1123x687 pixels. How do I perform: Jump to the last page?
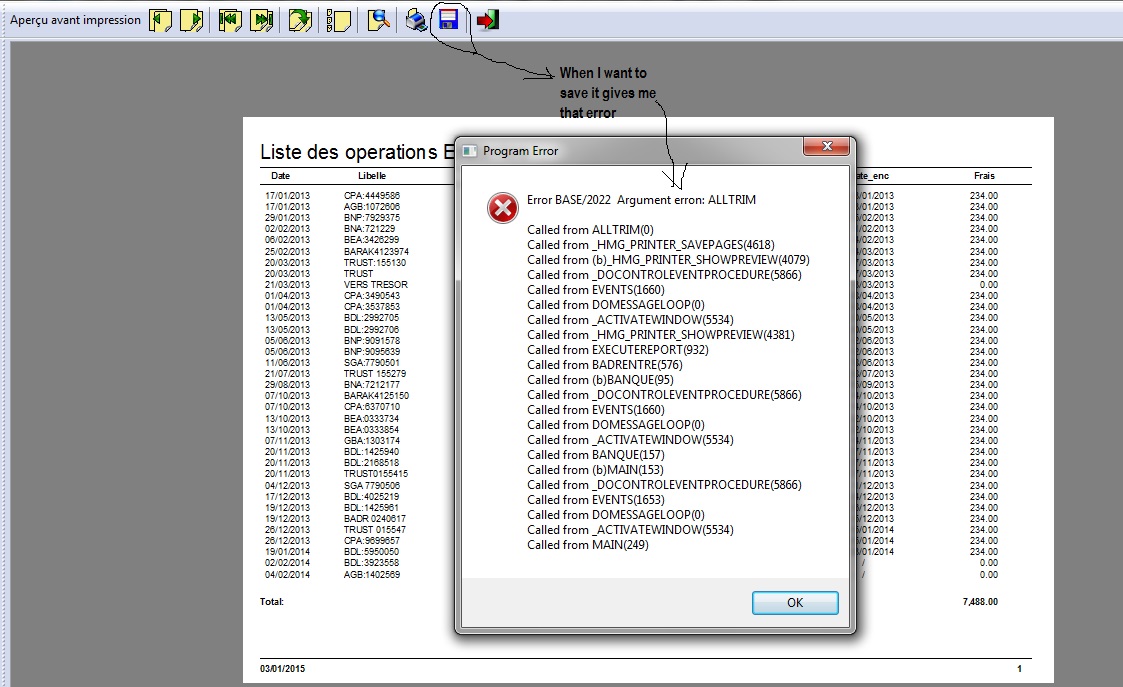(x=262, y=20)
